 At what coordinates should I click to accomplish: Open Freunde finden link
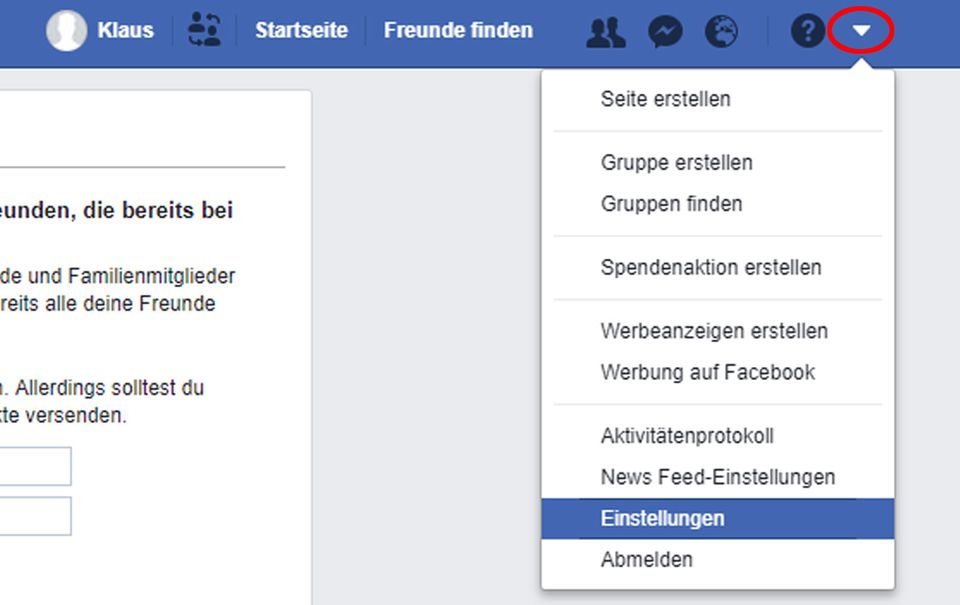(x=458, y=31)
